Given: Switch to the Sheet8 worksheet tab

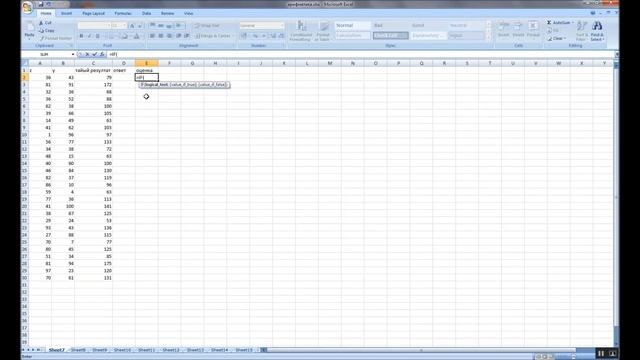Looking at the screenshot, I should [x=78, y=350].
